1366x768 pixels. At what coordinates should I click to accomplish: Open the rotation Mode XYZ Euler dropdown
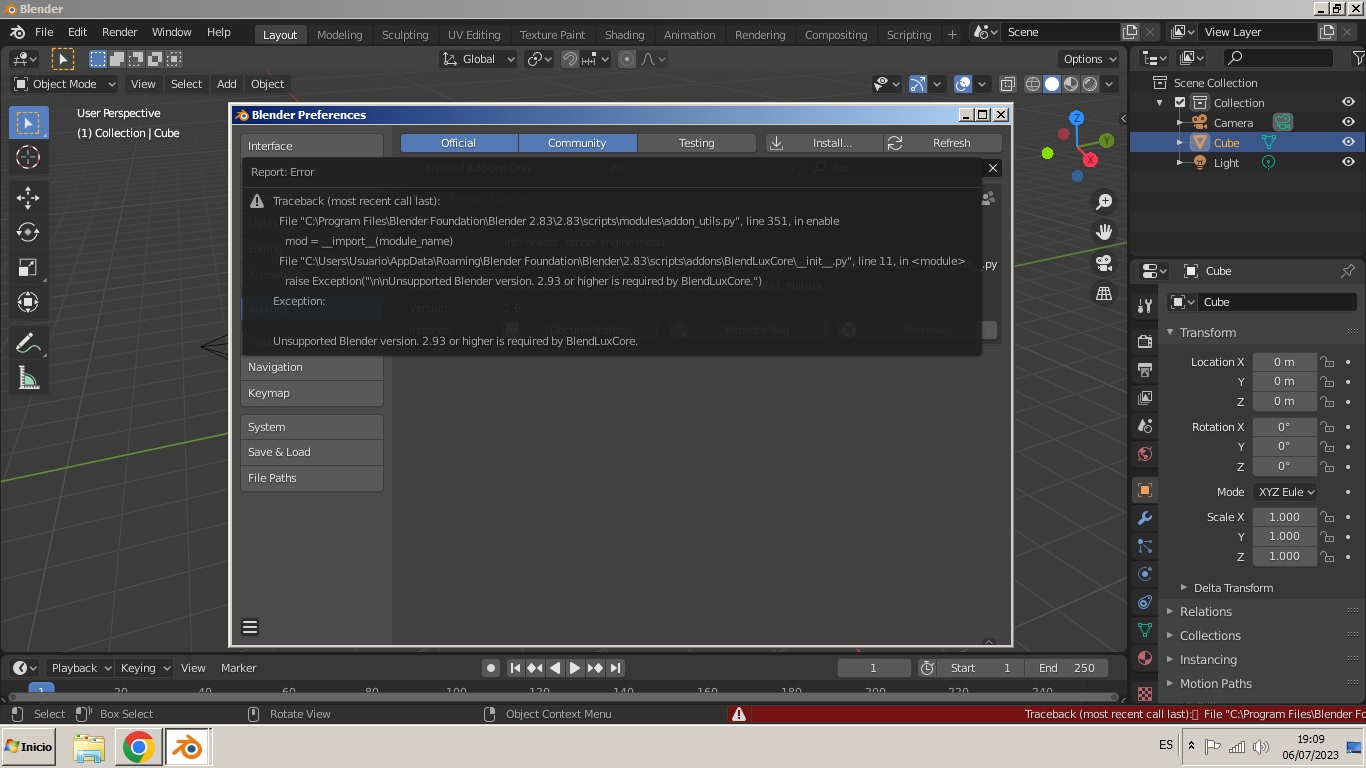(x=1285, y=492)
